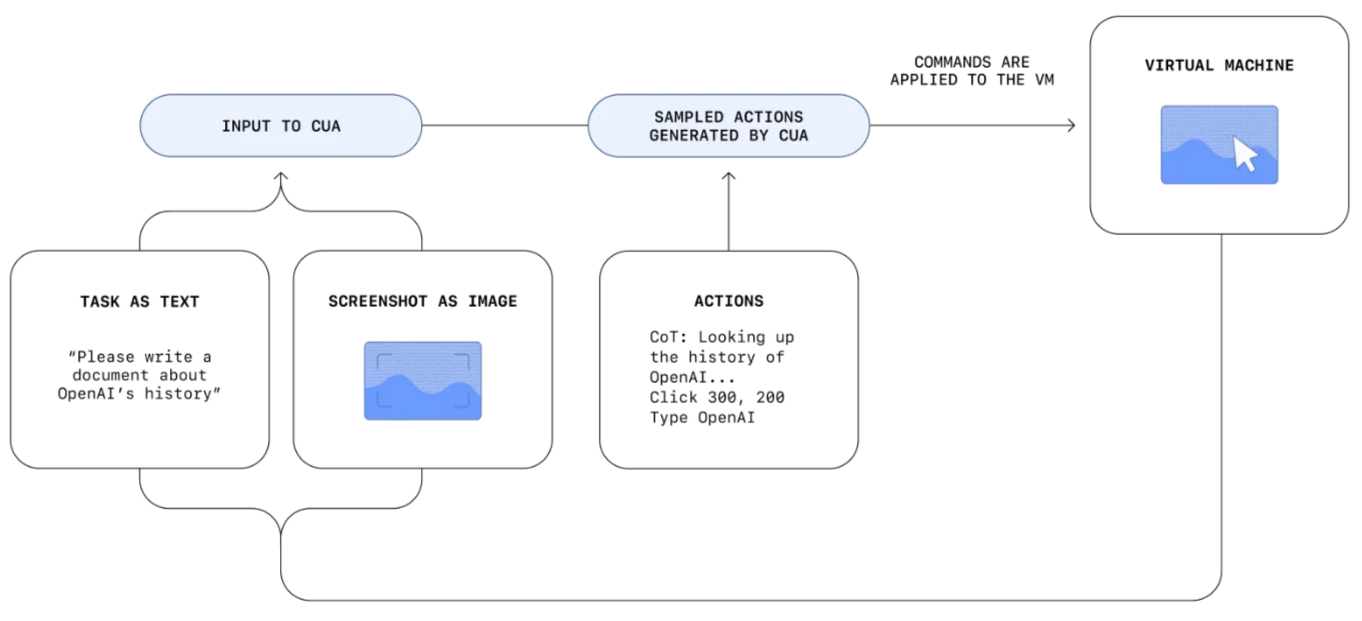Image resolution: width=1362 pixels, height=621 pixels.
Task: Click the quoted OpenAI's history task text
Action: (140, 375)
